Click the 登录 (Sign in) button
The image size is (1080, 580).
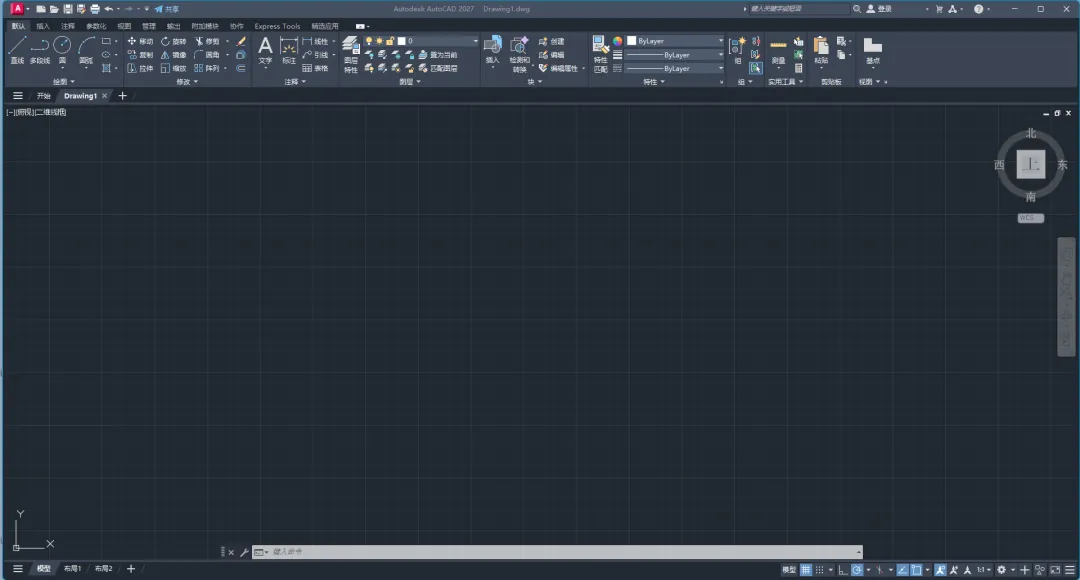[x=879, y=9]
